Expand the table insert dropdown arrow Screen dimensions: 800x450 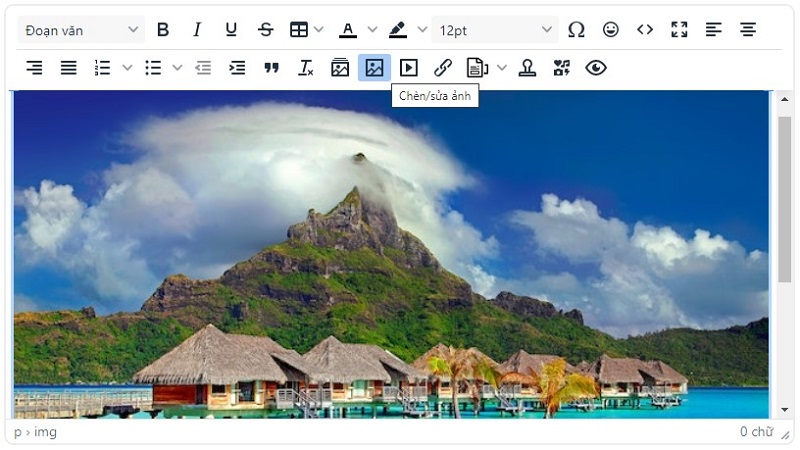[319, 30]
